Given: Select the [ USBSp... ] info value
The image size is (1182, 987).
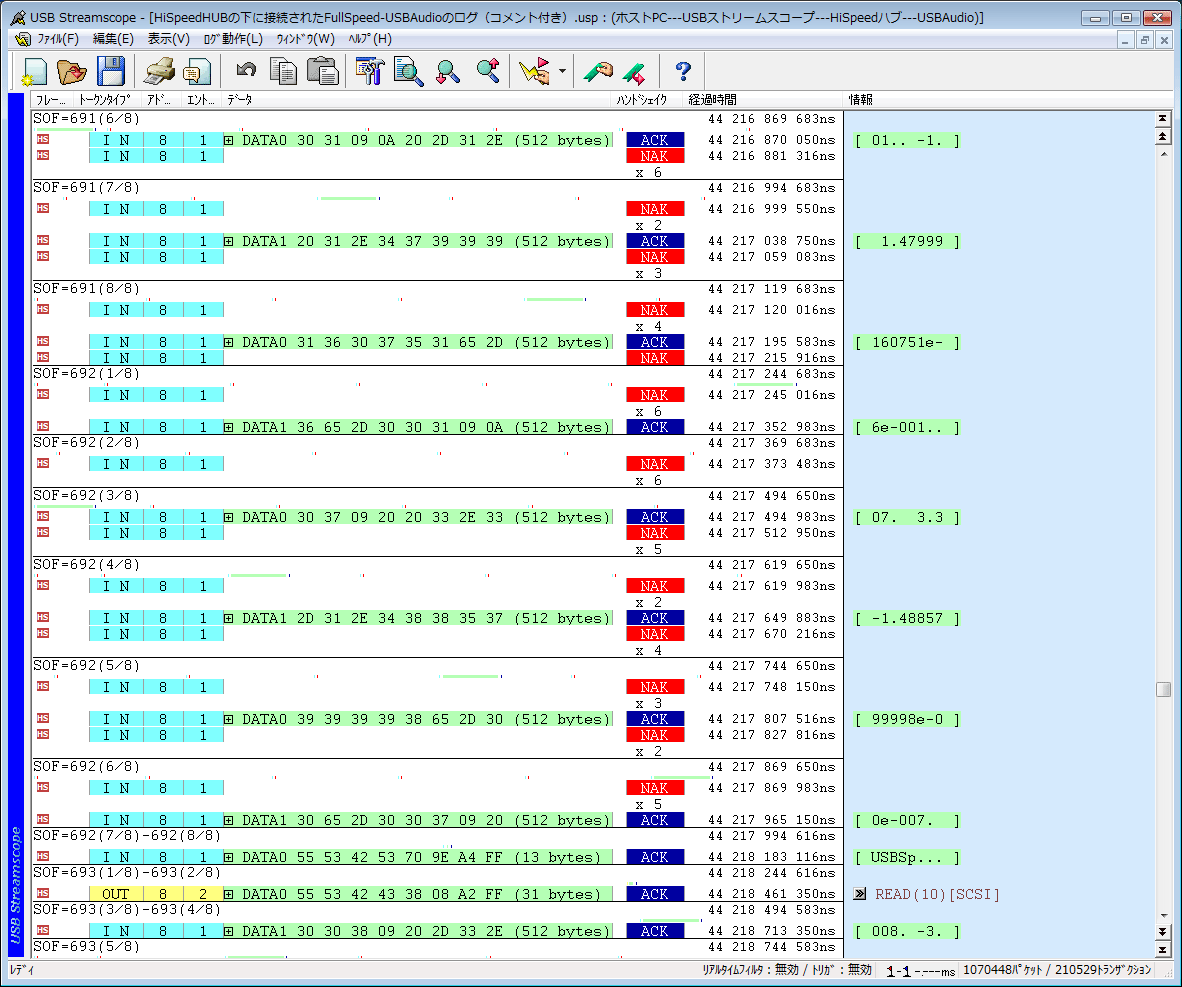Looking at the screenshot, I should [x=908, y=857].
